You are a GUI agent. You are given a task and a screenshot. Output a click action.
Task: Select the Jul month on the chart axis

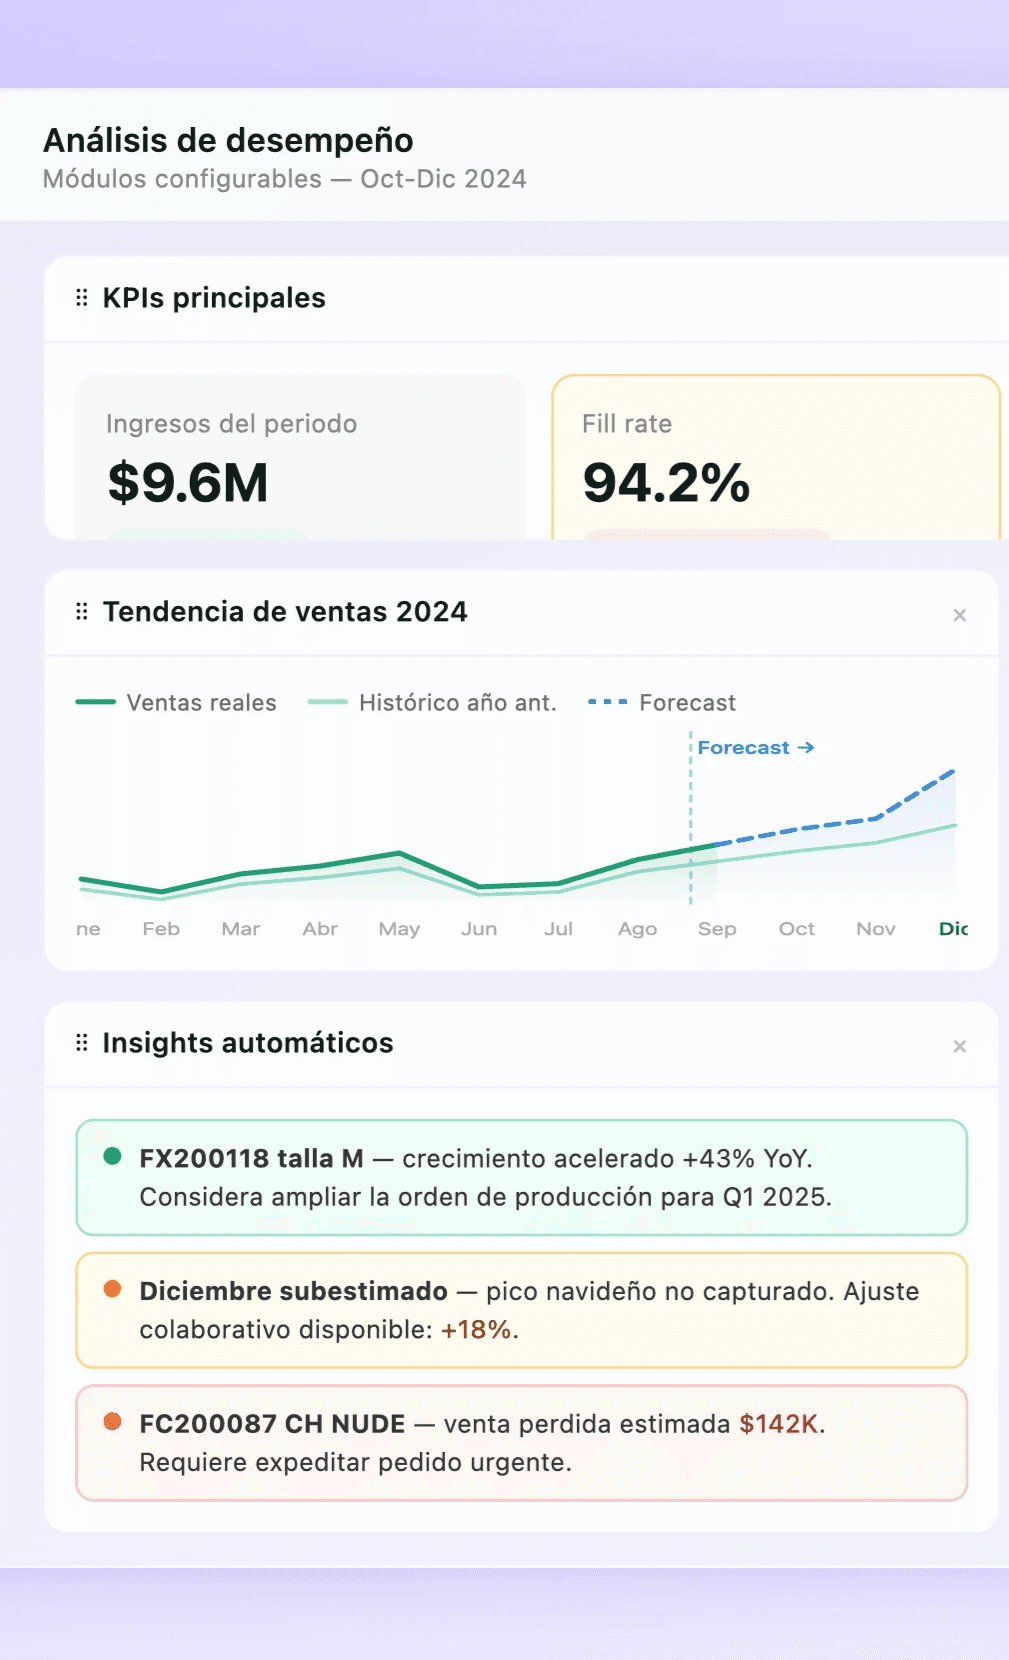tap(558, 929)
